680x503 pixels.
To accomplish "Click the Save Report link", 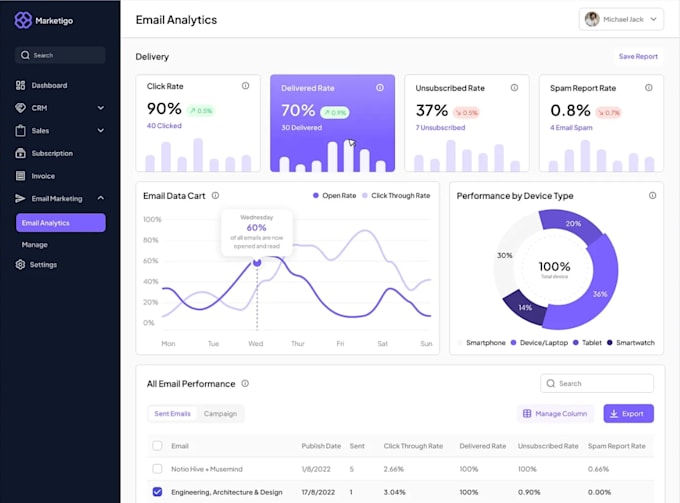I will tap(638, 56).
